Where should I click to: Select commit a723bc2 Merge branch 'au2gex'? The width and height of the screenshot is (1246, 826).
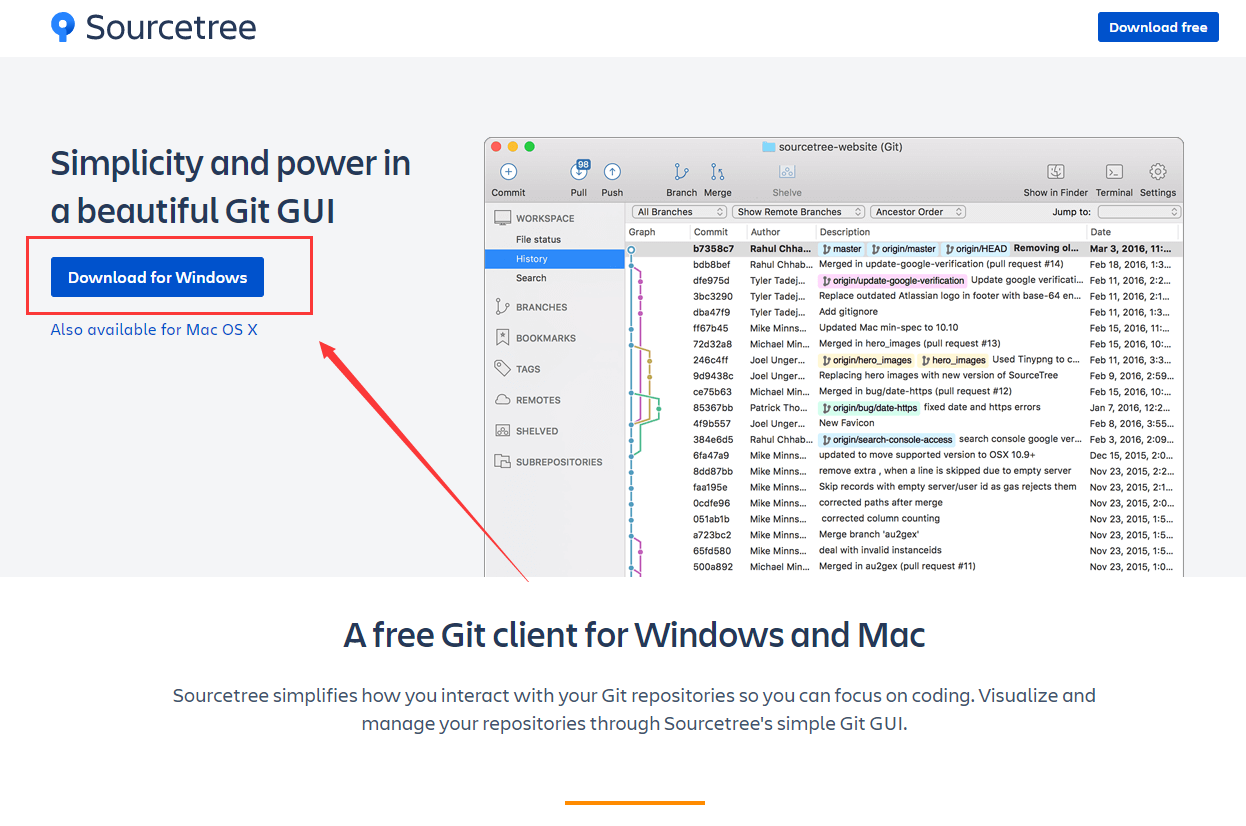[904, 535]
